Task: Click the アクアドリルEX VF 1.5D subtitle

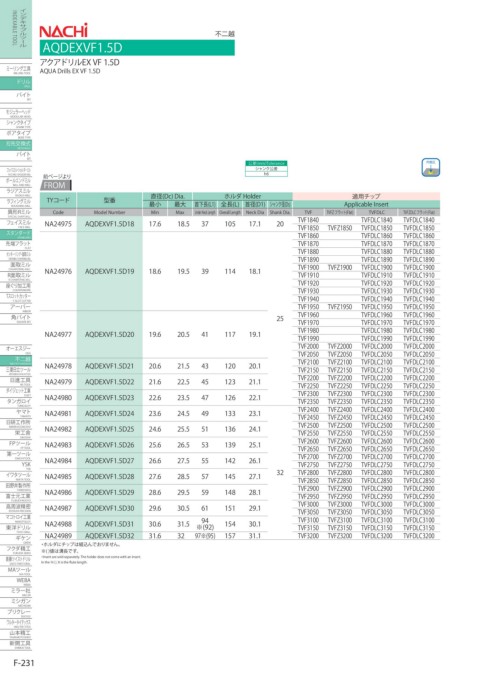Action: [79, 62]
